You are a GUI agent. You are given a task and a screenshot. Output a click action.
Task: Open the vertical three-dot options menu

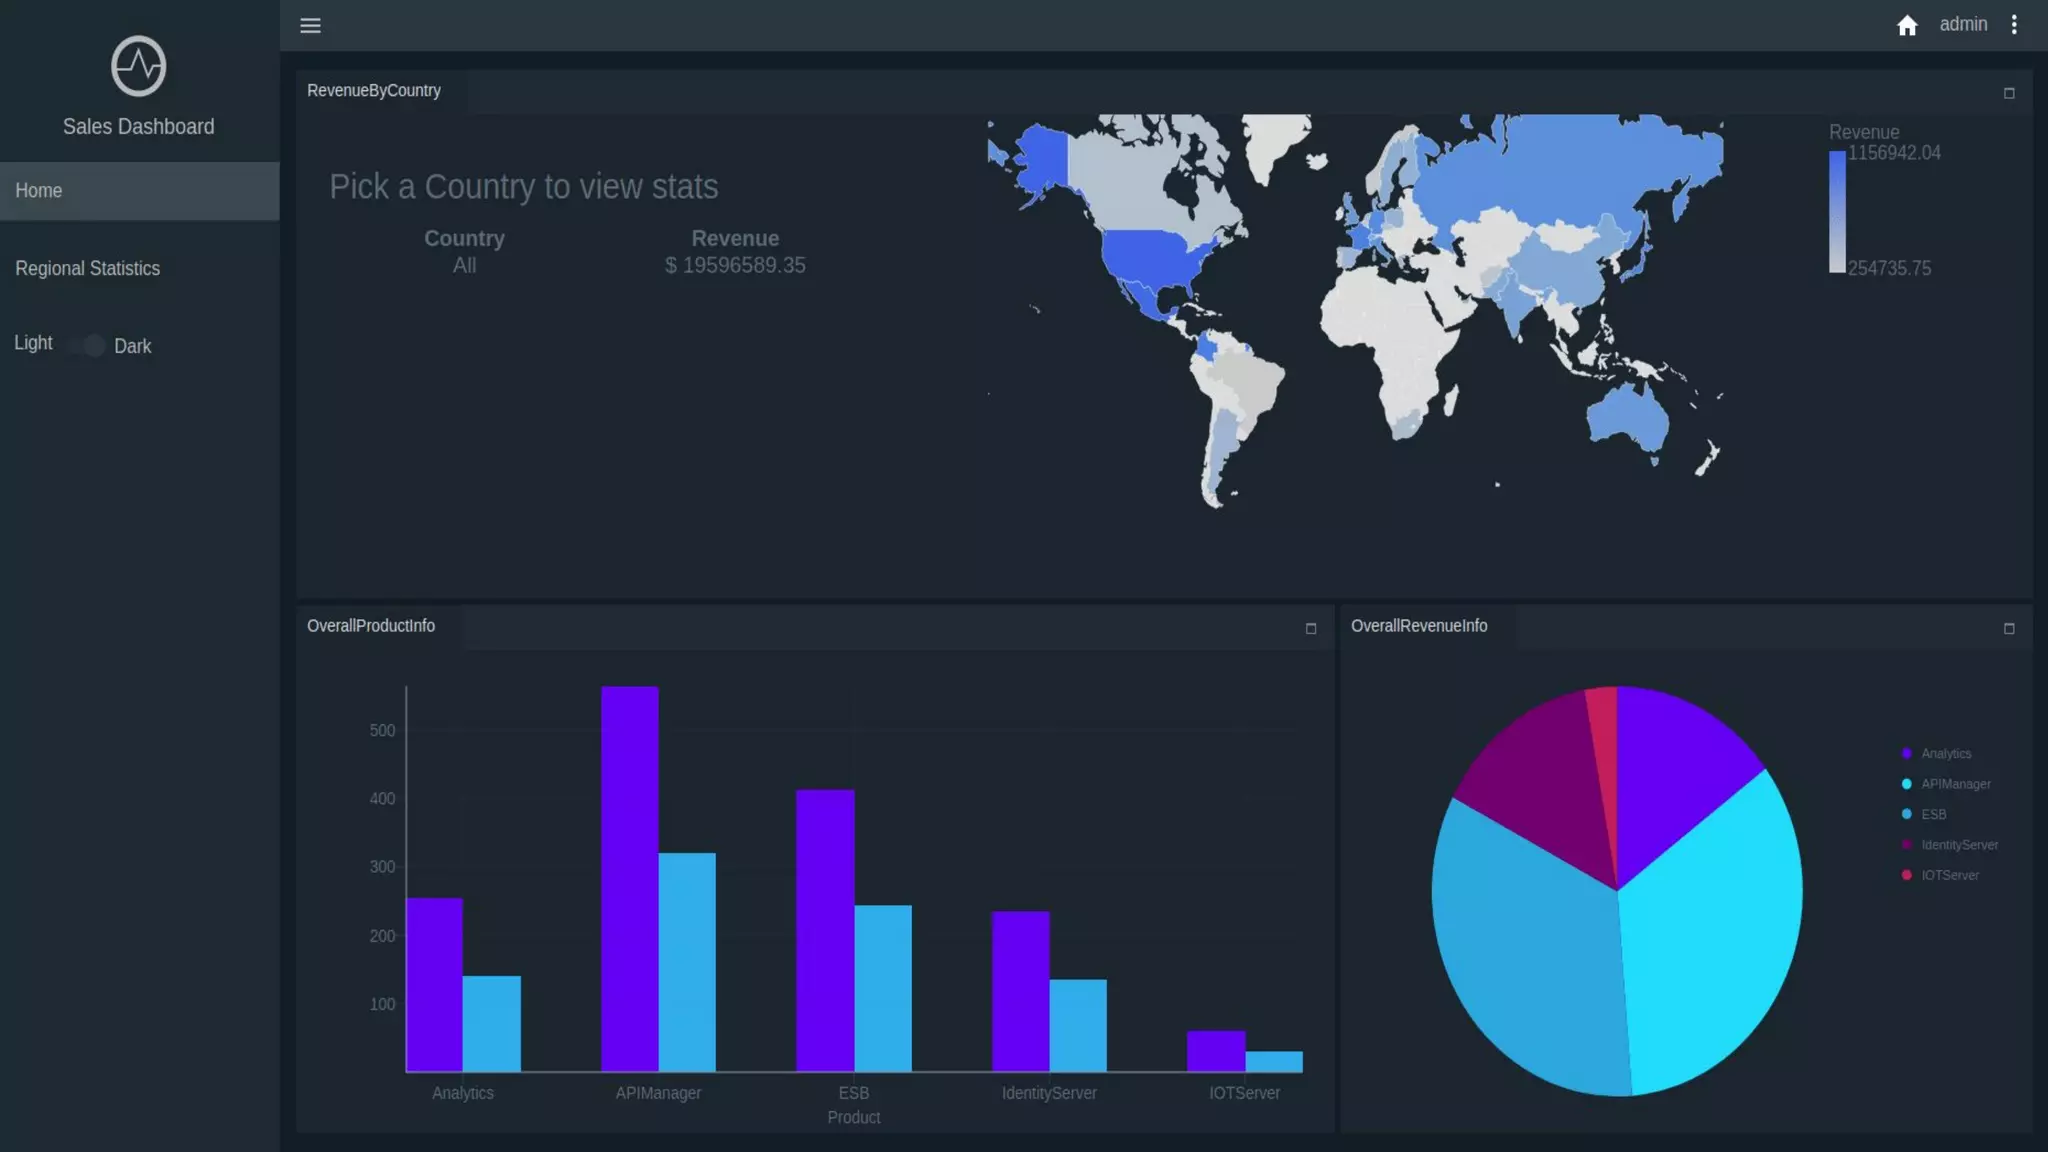(2014, 25)
